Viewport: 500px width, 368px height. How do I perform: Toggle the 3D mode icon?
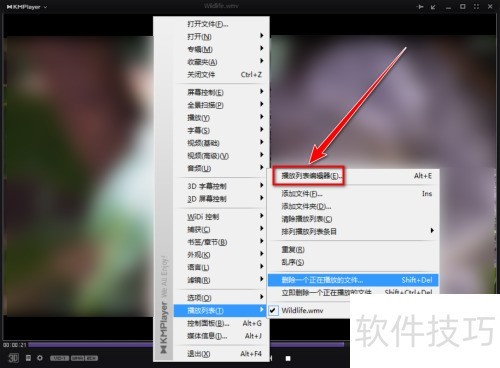click(14, 358)
